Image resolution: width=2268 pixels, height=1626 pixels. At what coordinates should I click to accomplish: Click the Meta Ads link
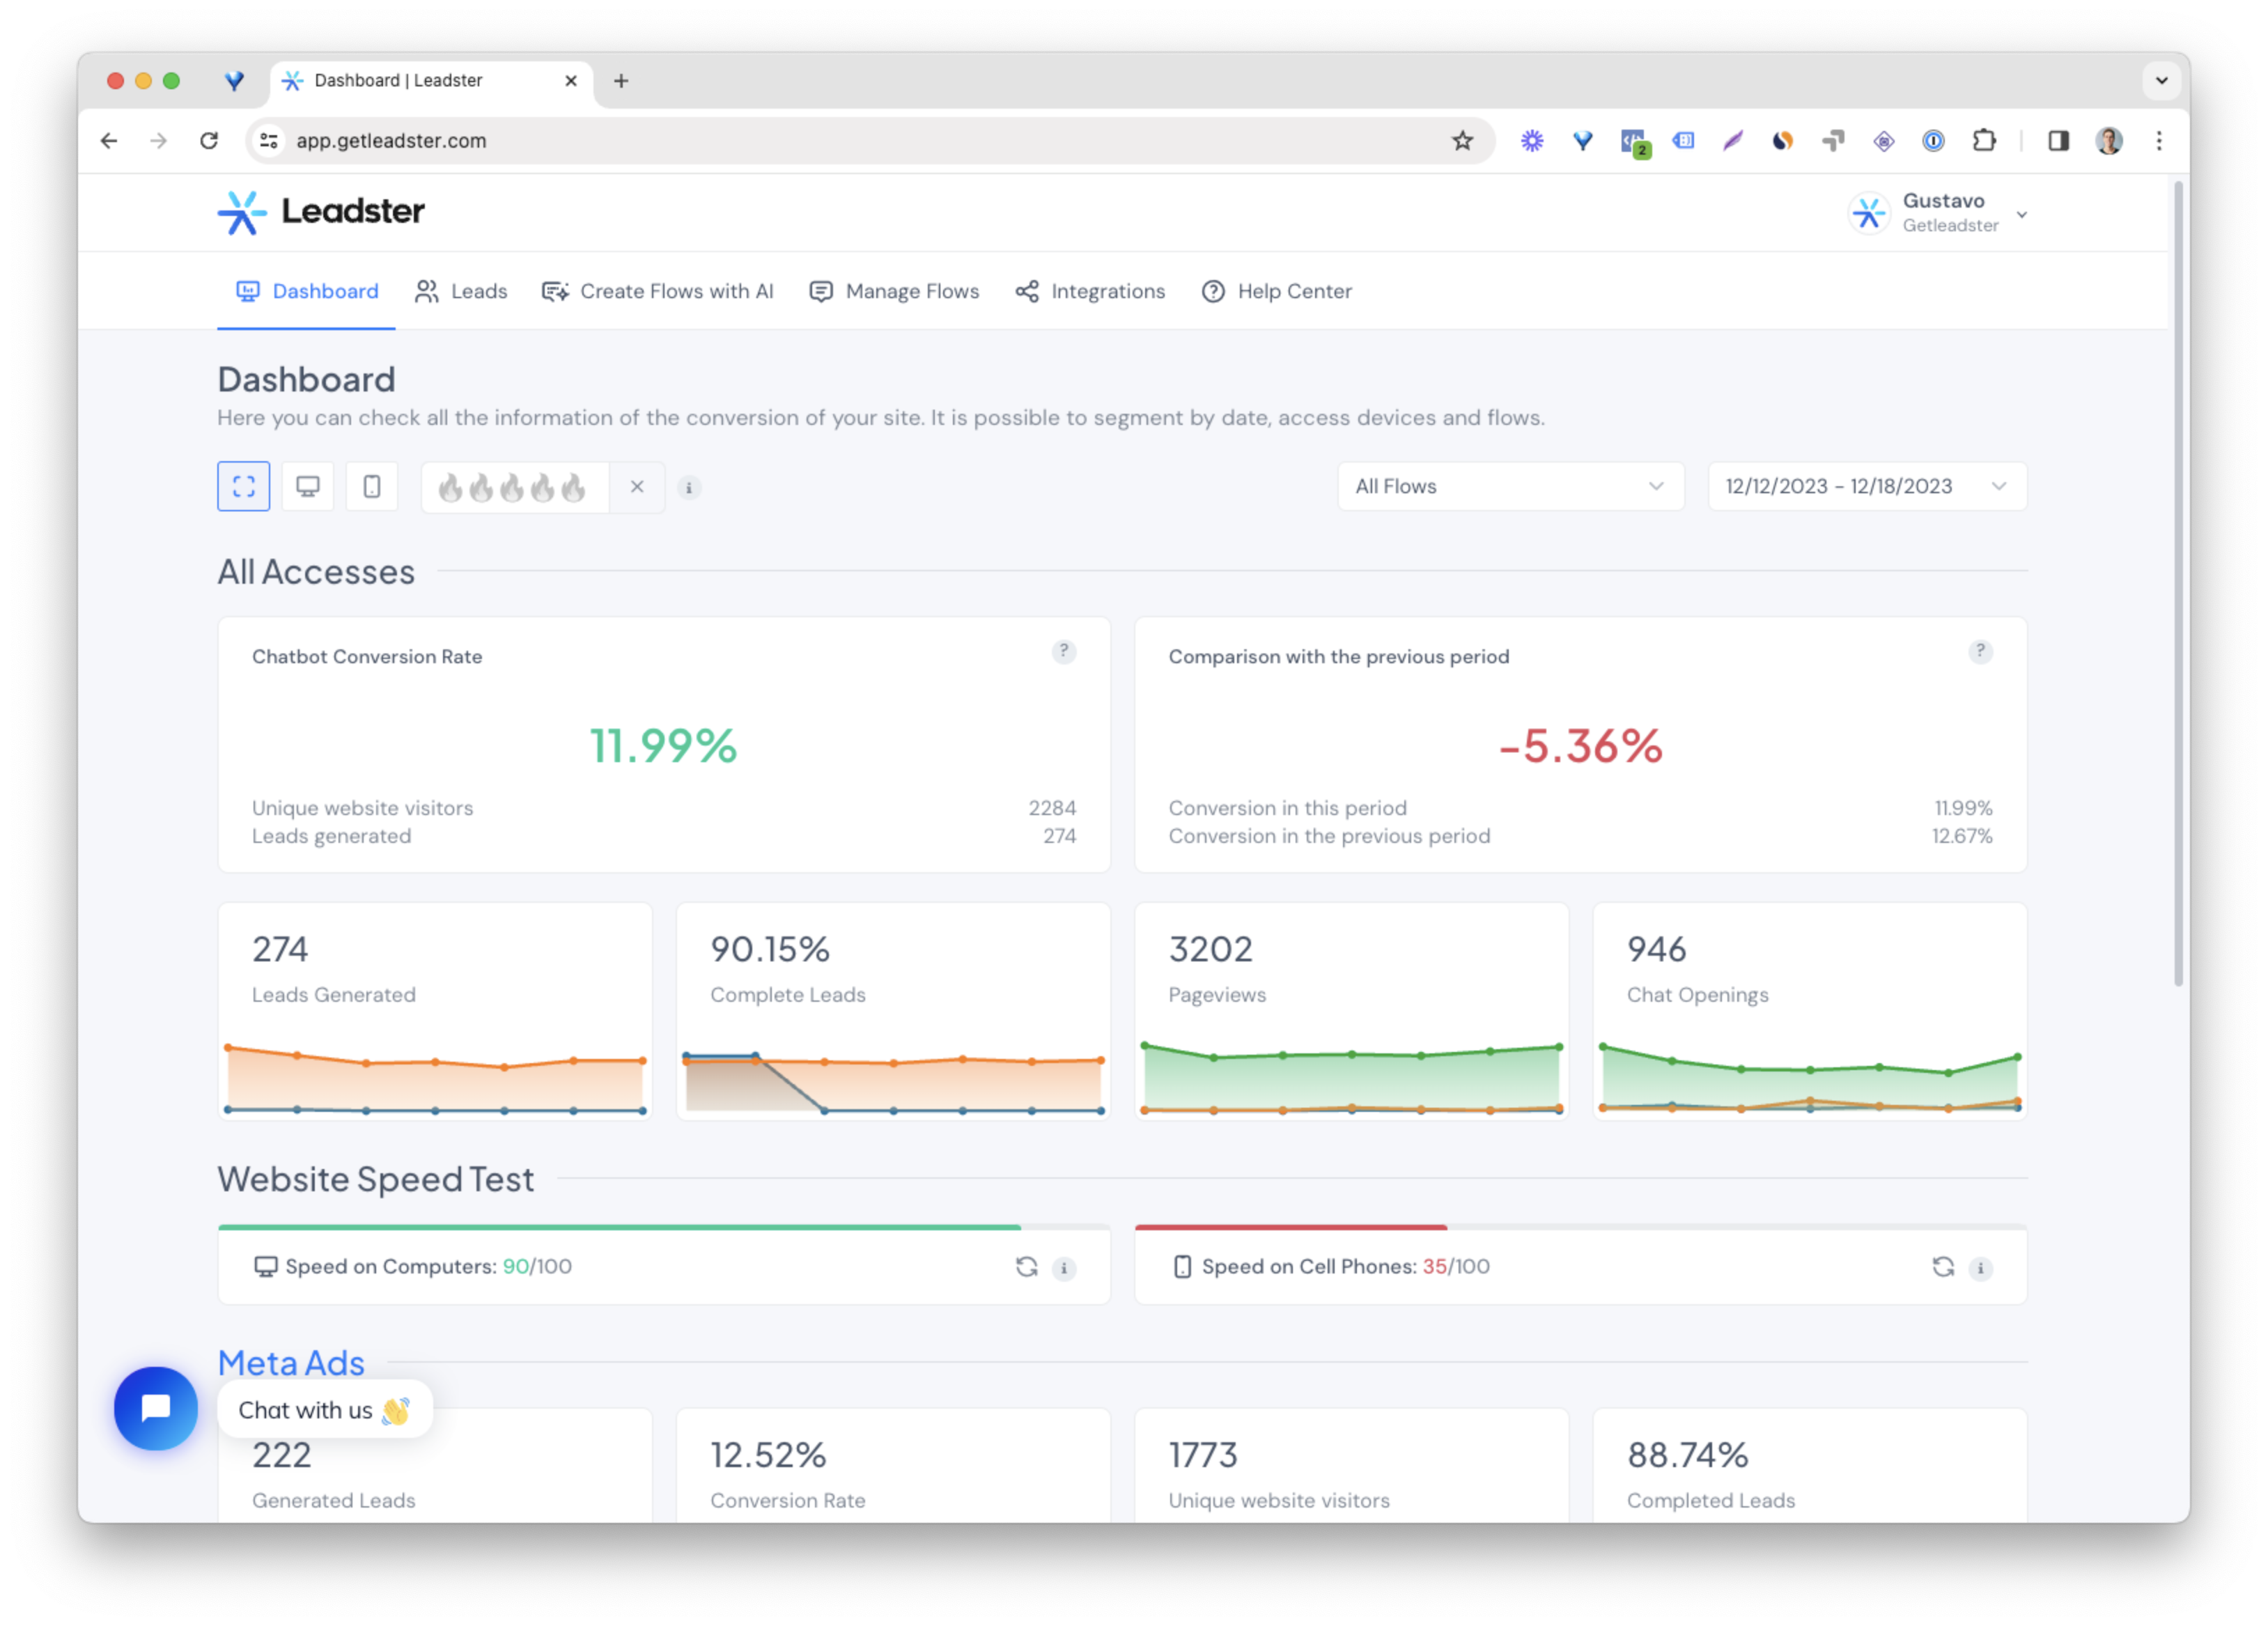(290, 1362)
